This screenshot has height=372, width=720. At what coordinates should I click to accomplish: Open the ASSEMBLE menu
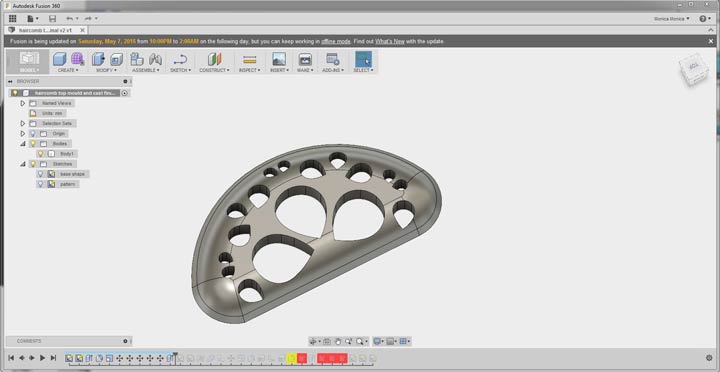(146, 70)
